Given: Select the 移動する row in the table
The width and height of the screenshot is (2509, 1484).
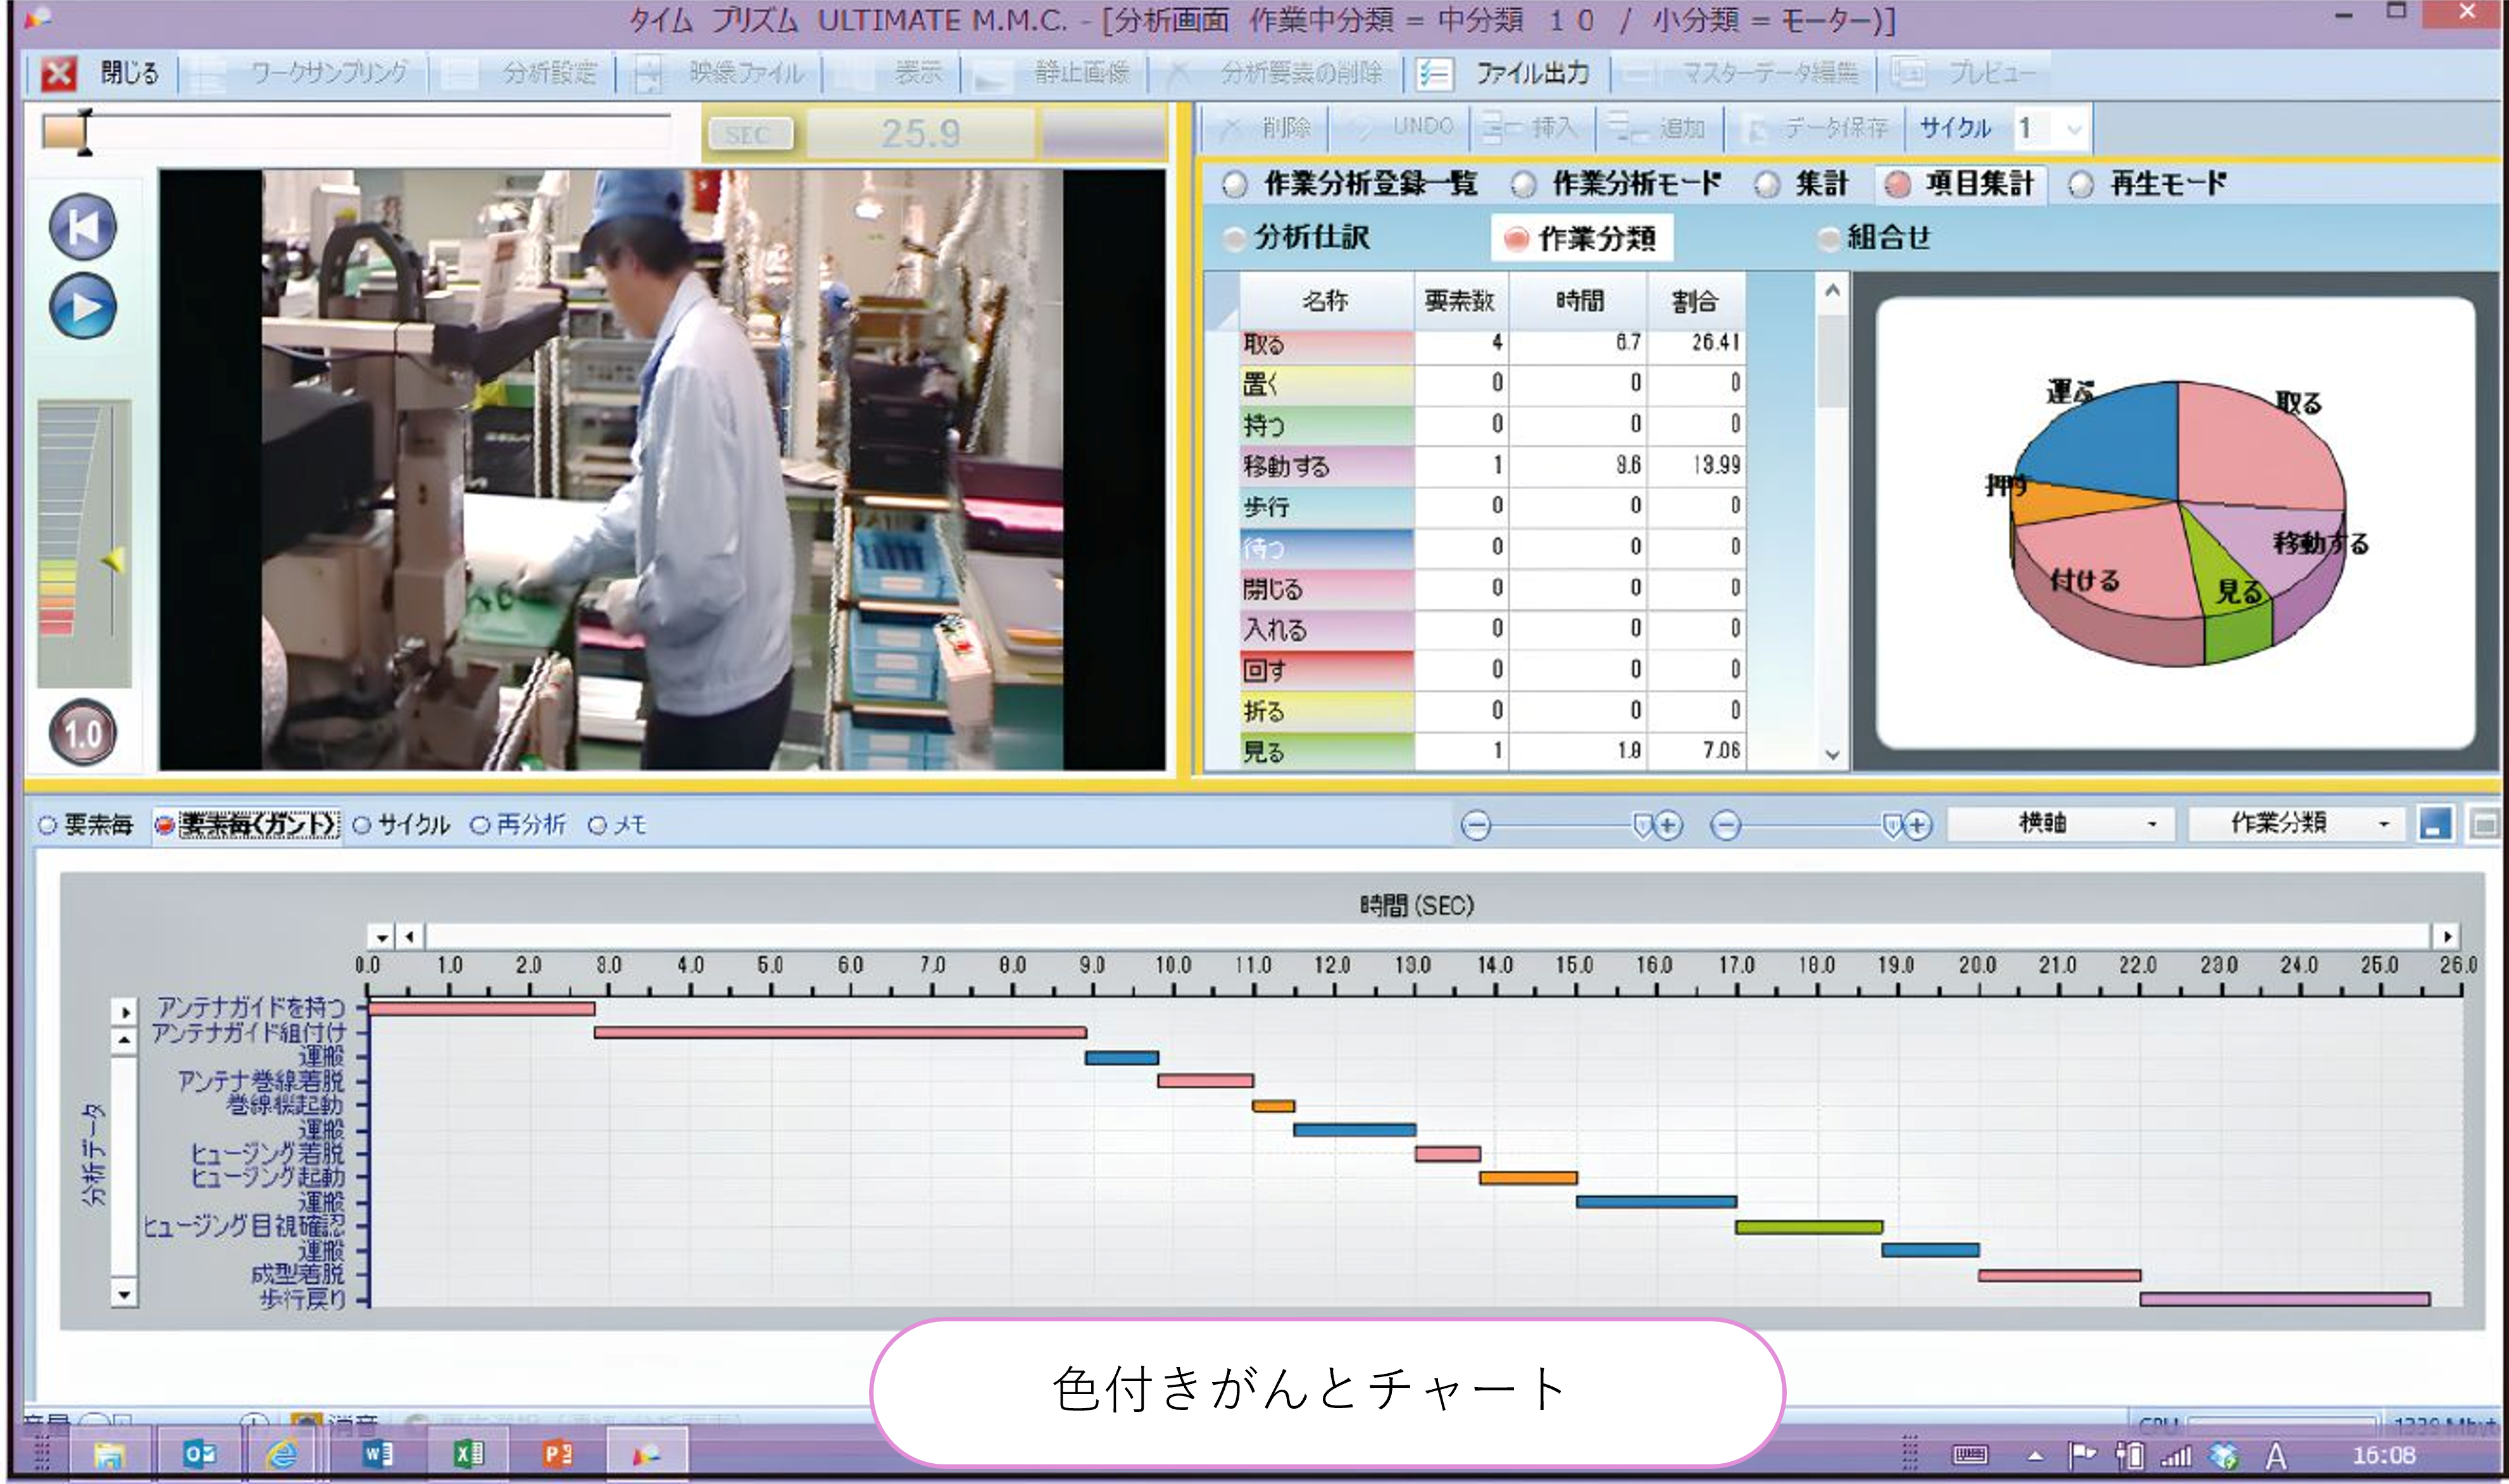Looking at the screenshot, I should coord(1492,466).
